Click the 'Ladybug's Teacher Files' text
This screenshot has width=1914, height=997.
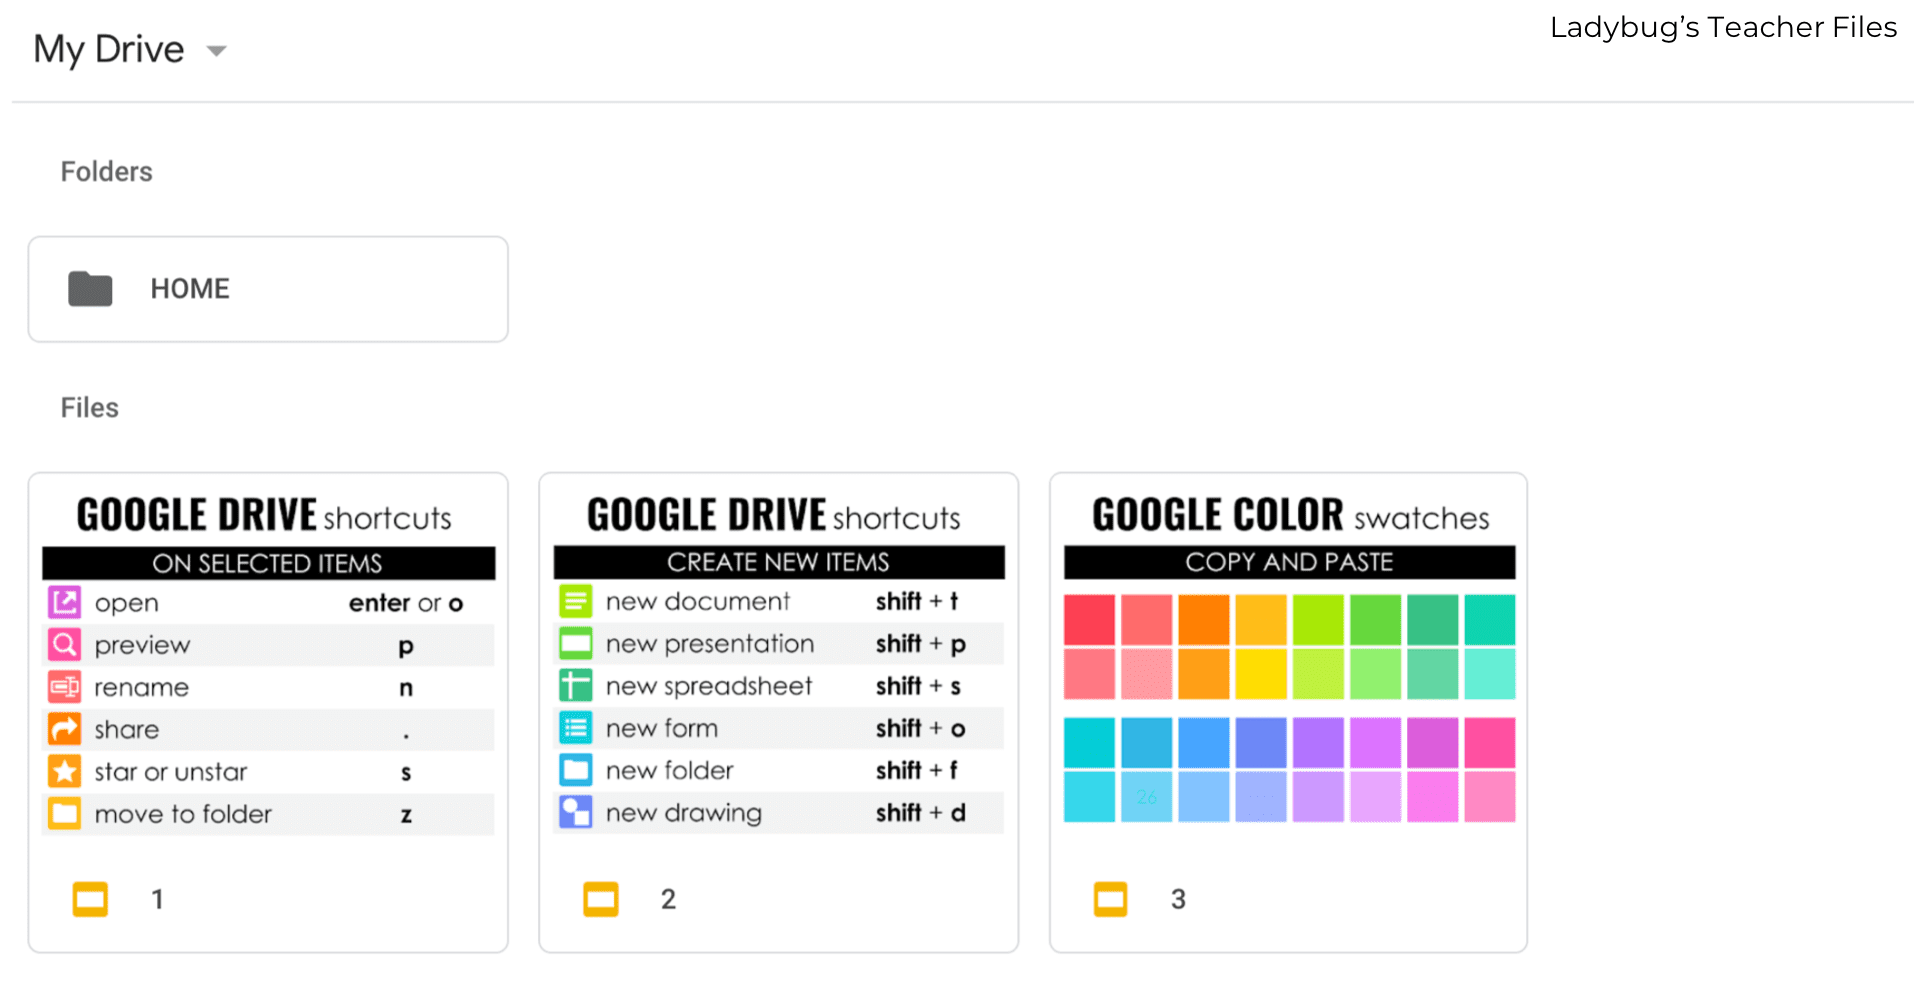[1723, 27]
